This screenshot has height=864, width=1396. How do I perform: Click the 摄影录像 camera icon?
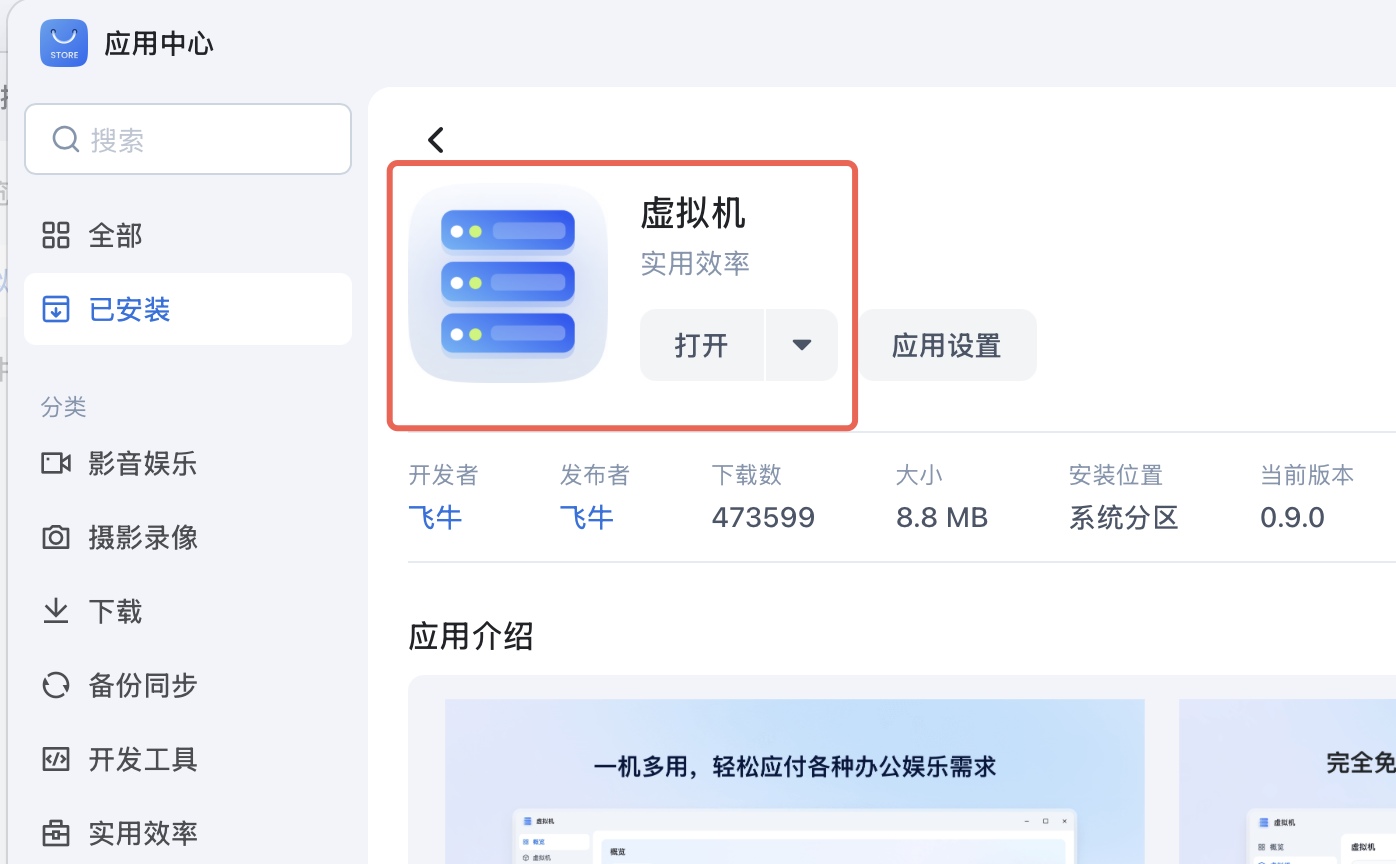click(56, 537)
